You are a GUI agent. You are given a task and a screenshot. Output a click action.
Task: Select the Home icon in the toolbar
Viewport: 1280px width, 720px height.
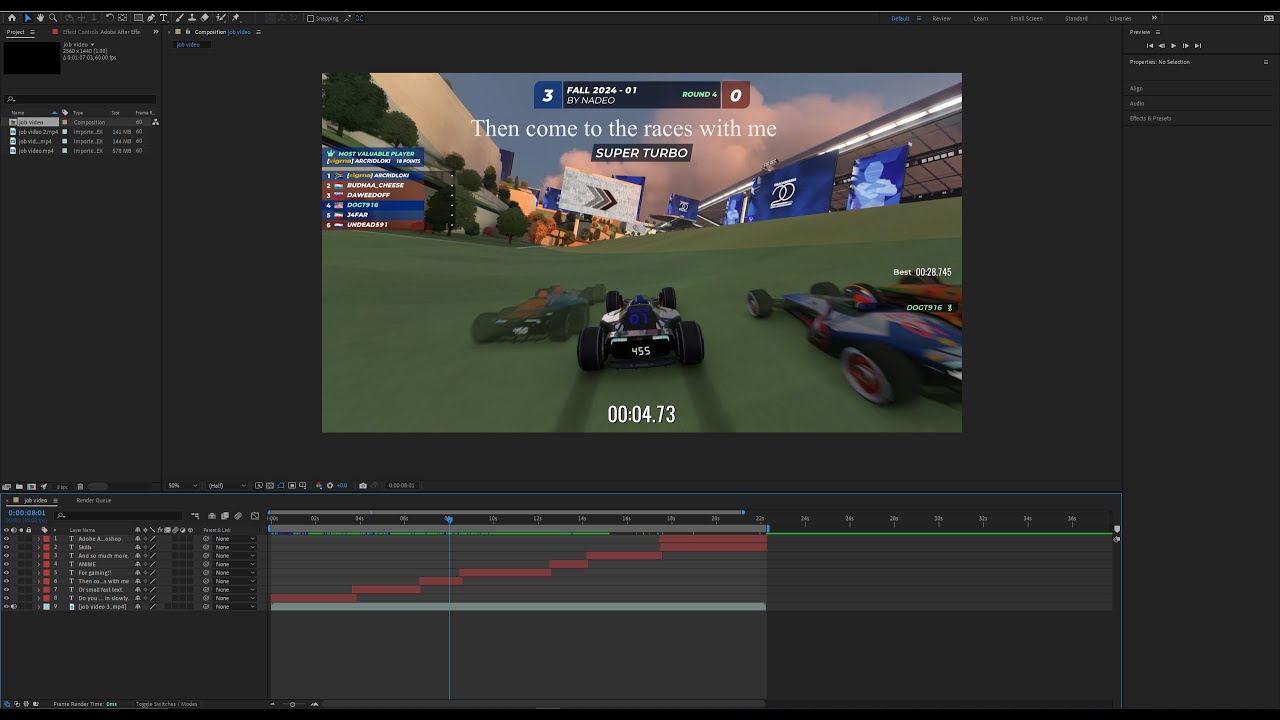(x=12, y=18)
